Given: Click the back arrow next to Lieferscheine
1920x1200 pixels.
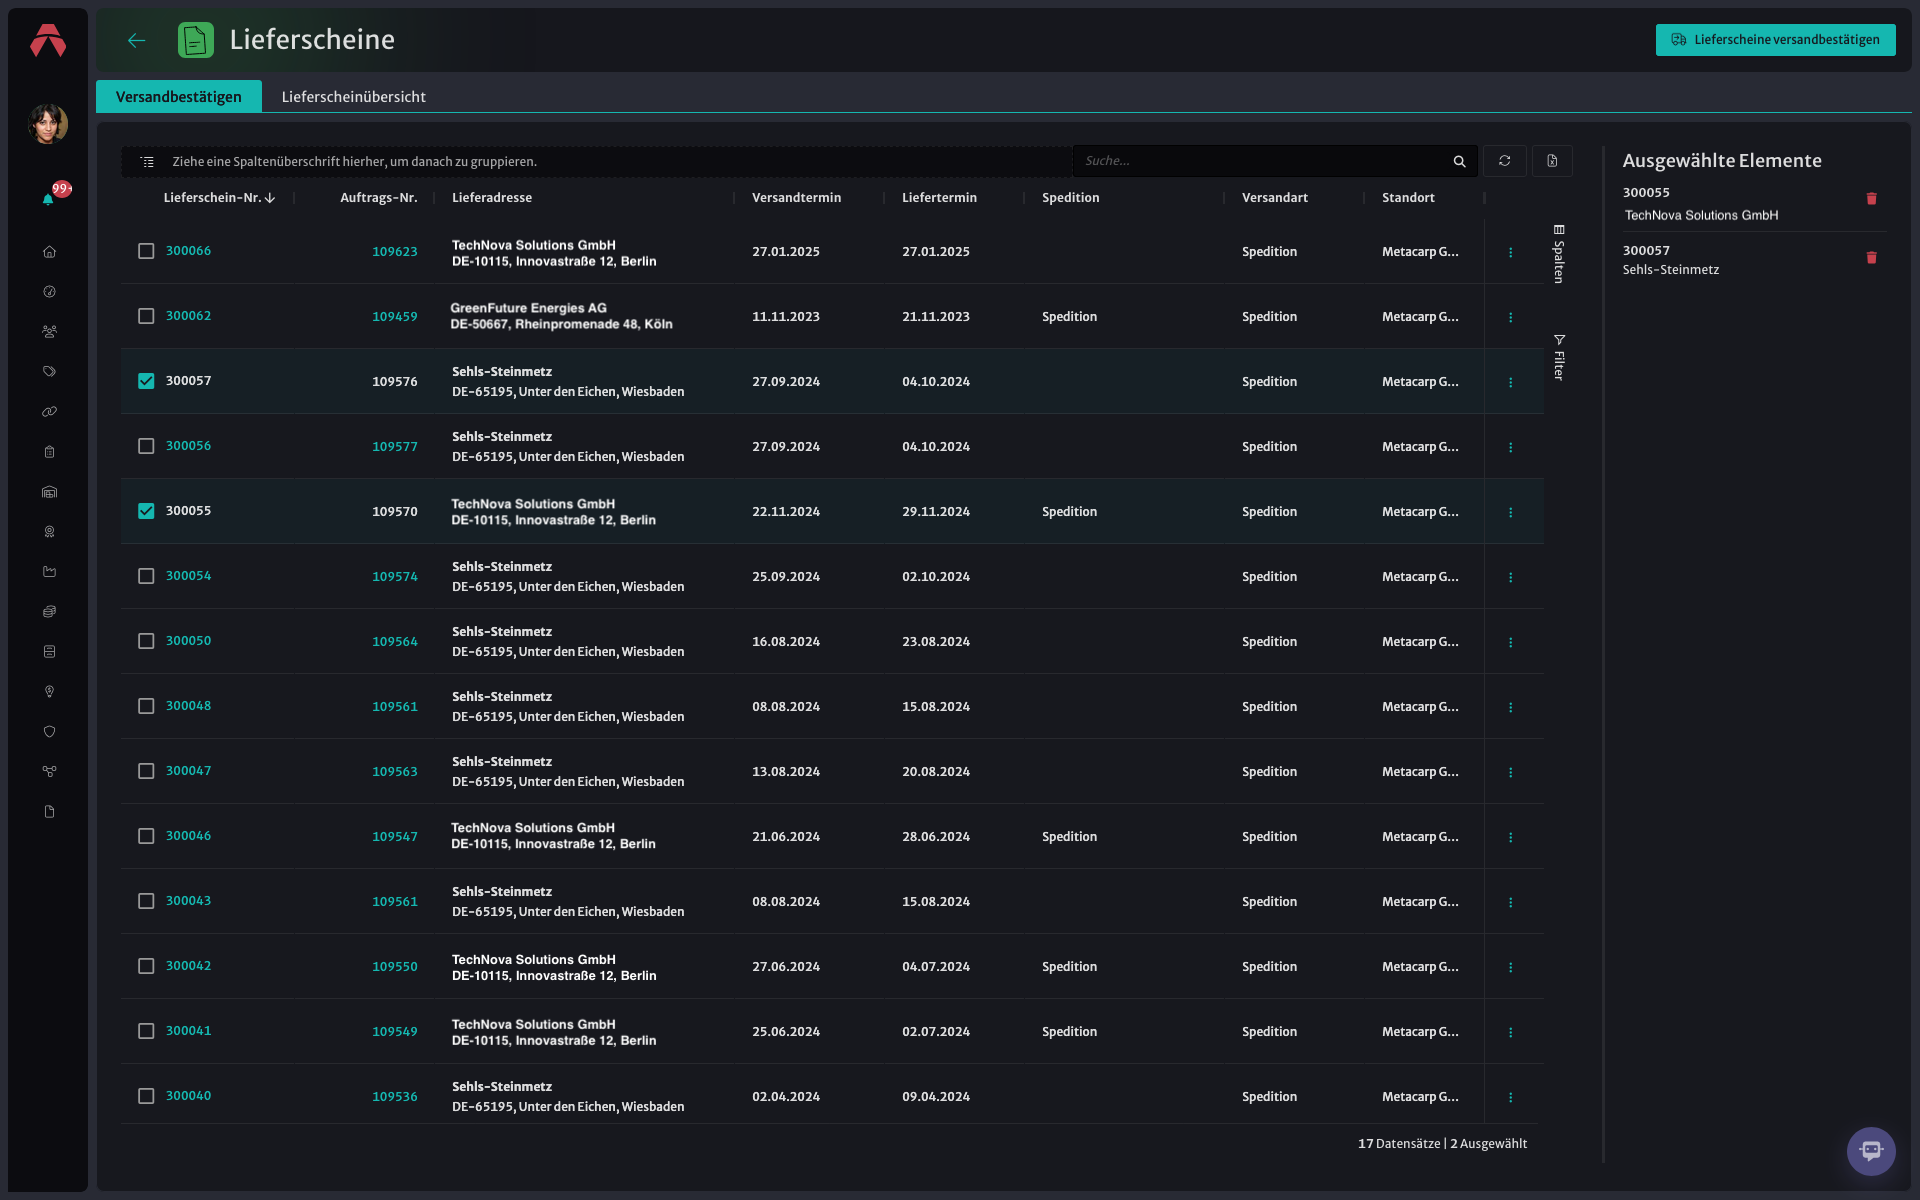Looking at the screenshot, I should (x=137, y=40).
